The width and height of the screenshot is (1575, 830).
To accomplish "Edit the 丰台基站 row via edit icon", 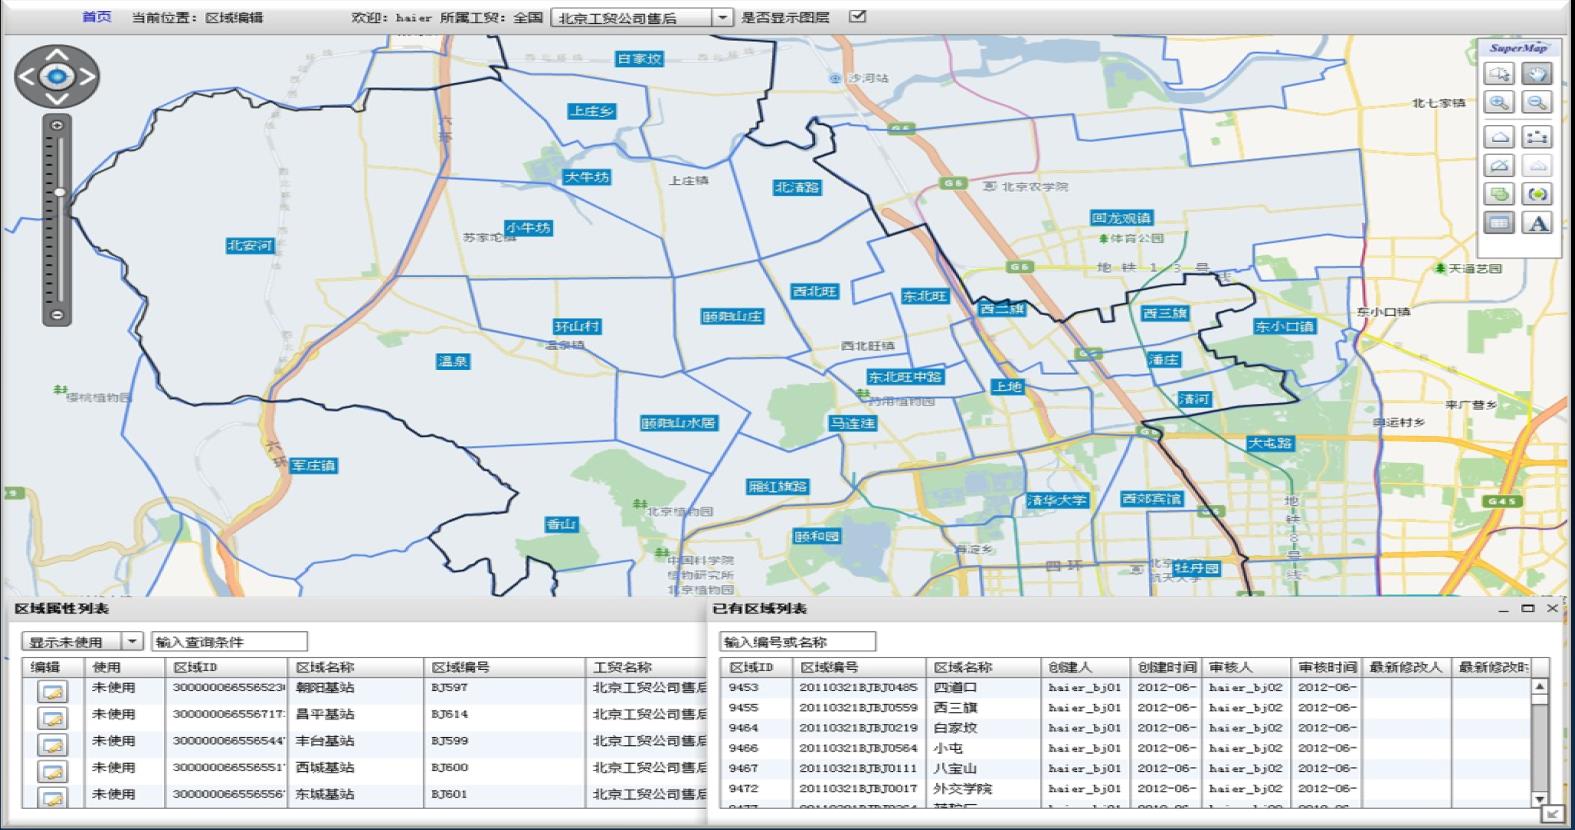I will pos(52,745).
